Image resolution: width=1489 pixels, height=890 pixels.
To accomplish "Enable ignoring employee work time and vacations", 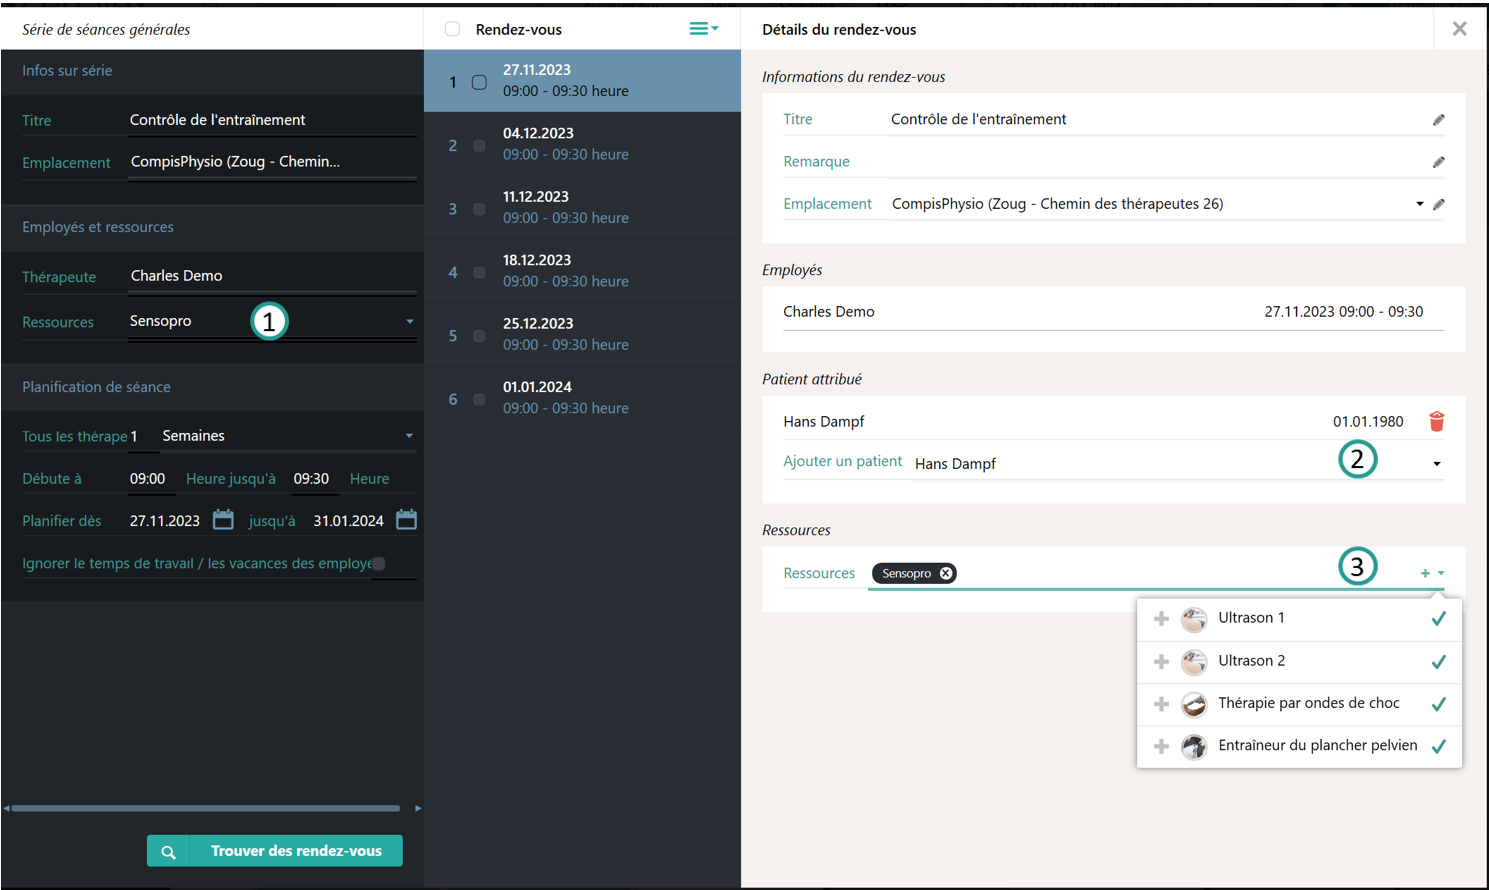I will pyautogui.click(x=379, y=564).
